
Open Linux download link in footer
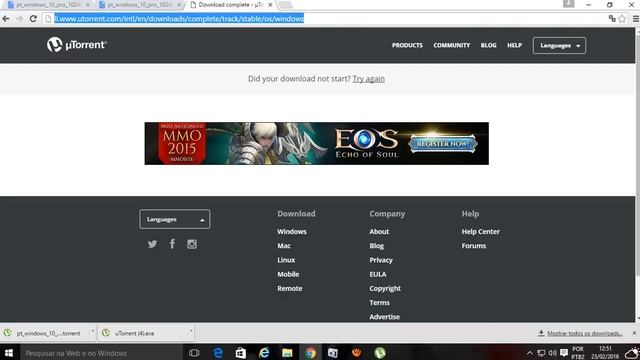pos(286,260)
